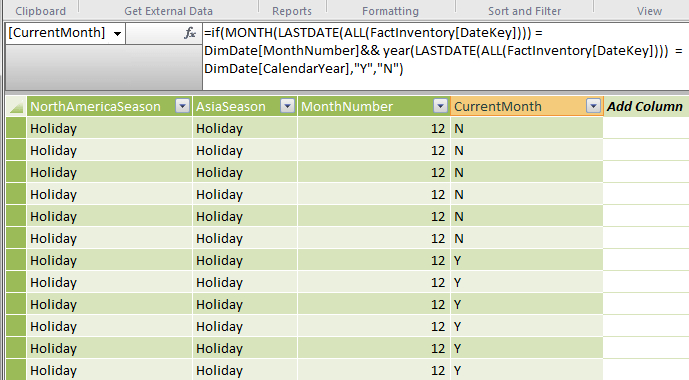This screenshot has height=380, width=689.
Task: Select first row NorthAmericaSeason Holiday cell
Action: (109, 128)
